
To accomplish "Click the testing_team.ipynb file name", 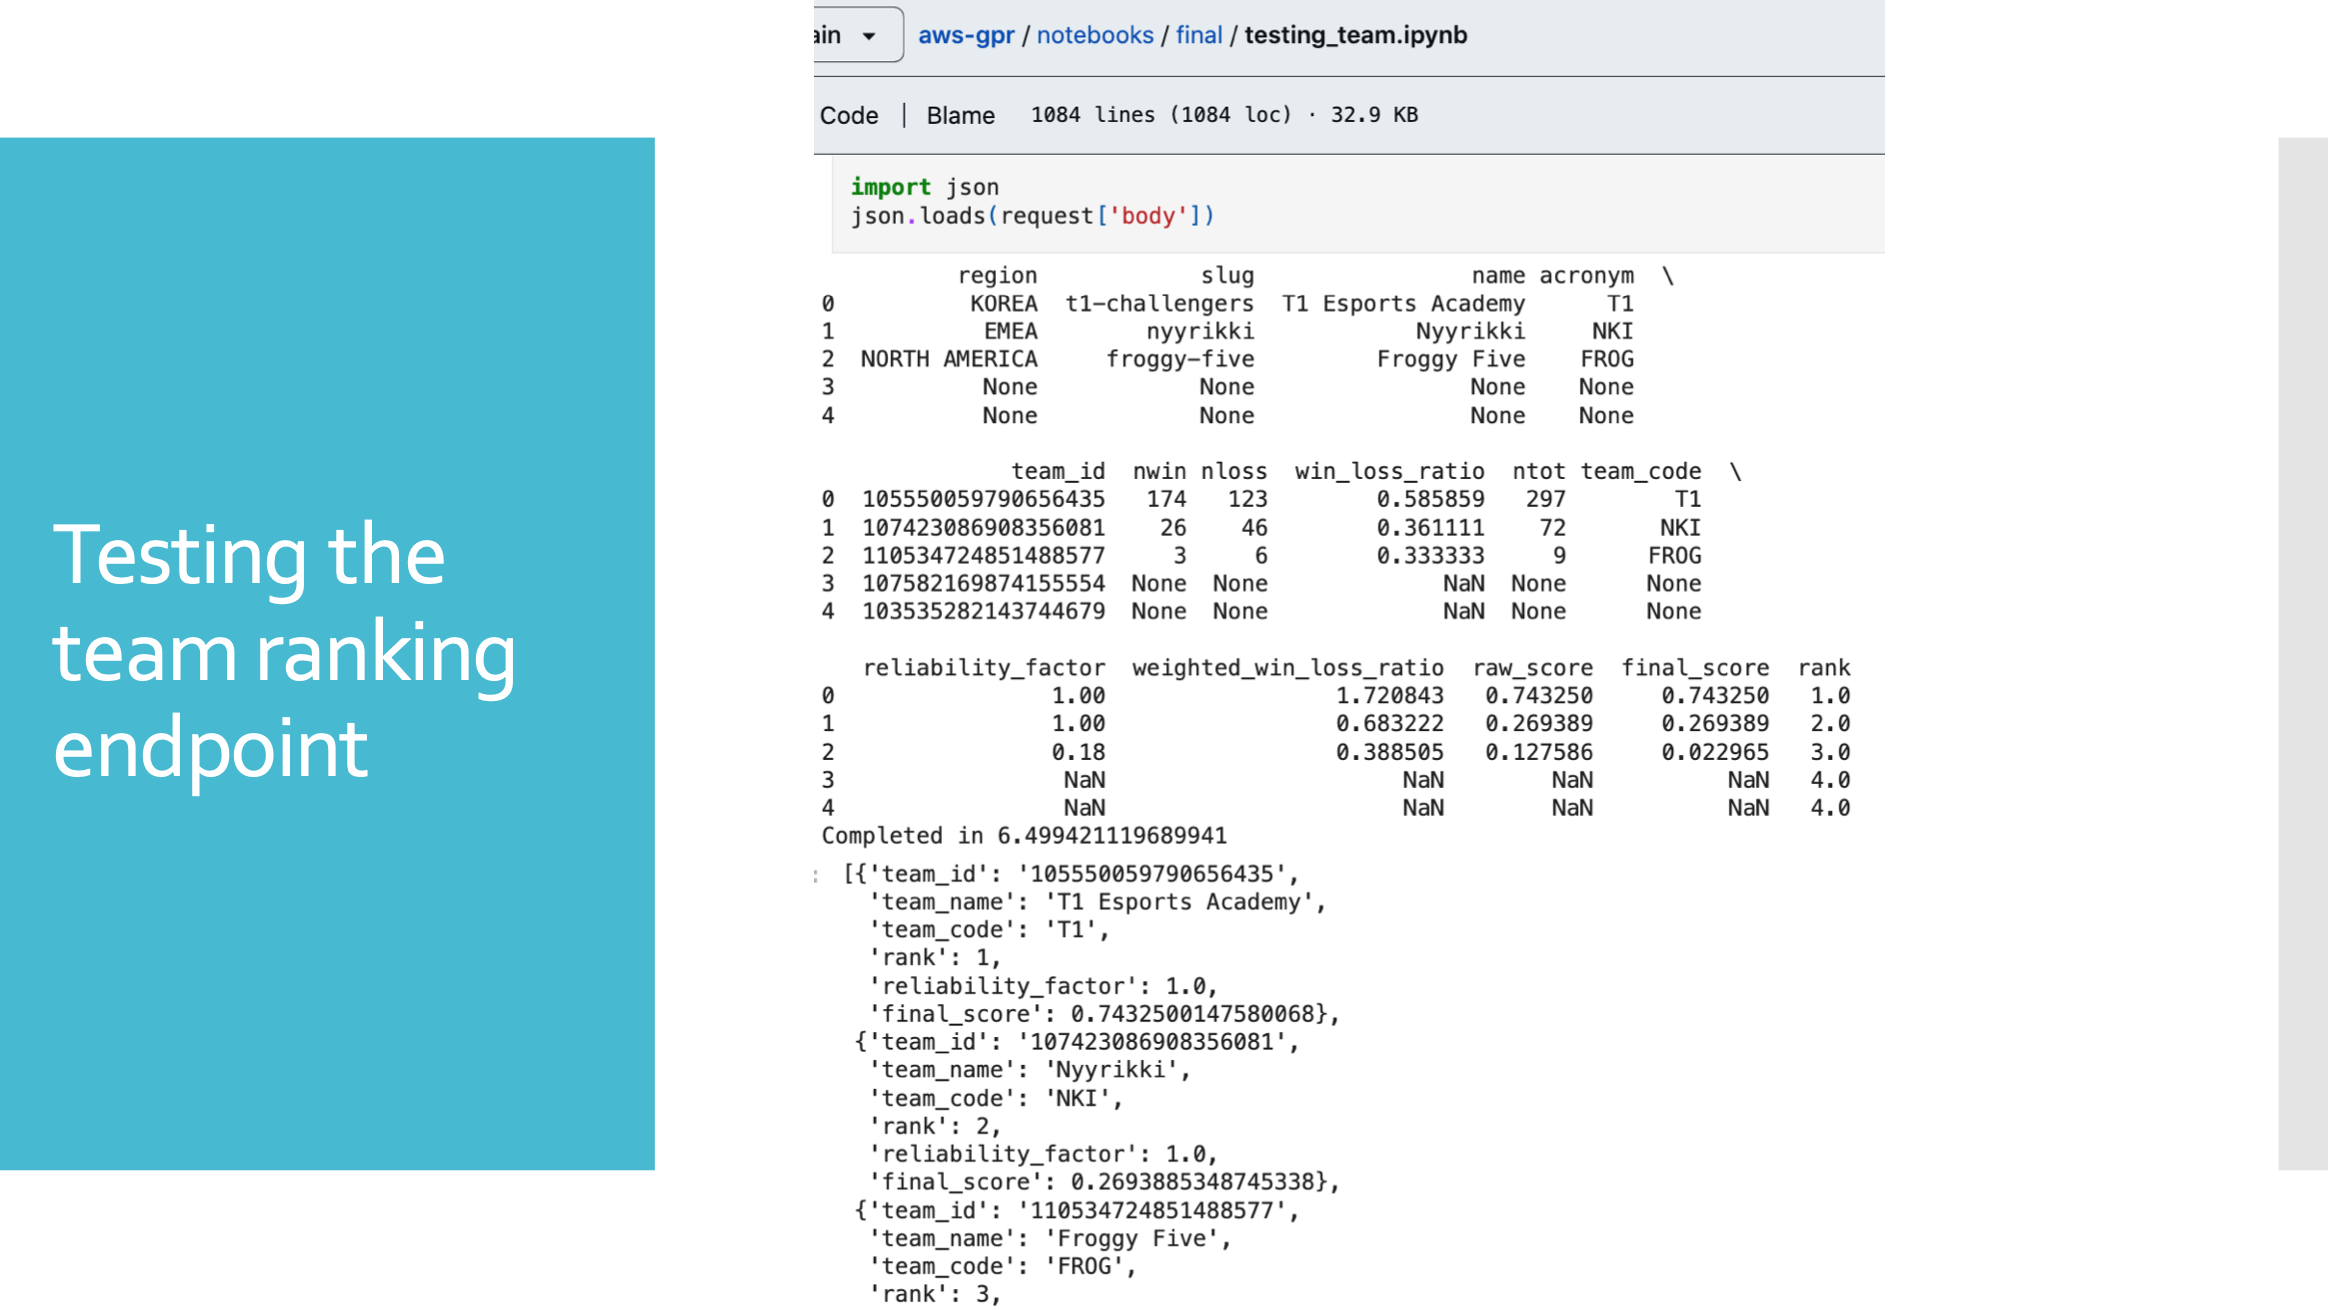I will pyautogui.click(x=1355, y=35).
